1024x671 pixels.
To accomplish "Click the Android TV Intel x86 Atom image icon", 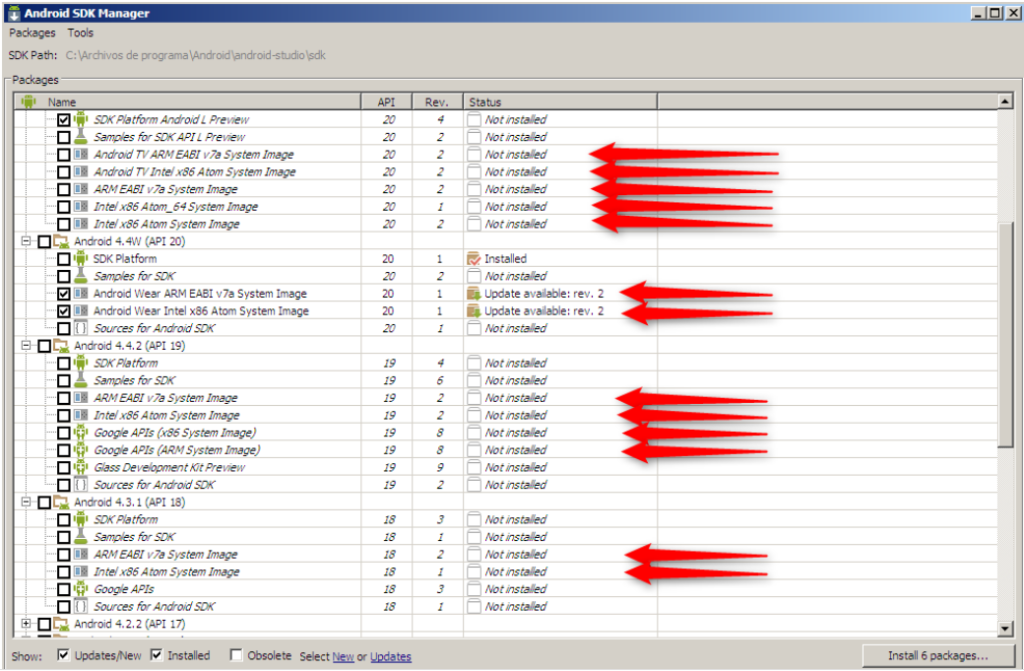I will coord(80,171).
